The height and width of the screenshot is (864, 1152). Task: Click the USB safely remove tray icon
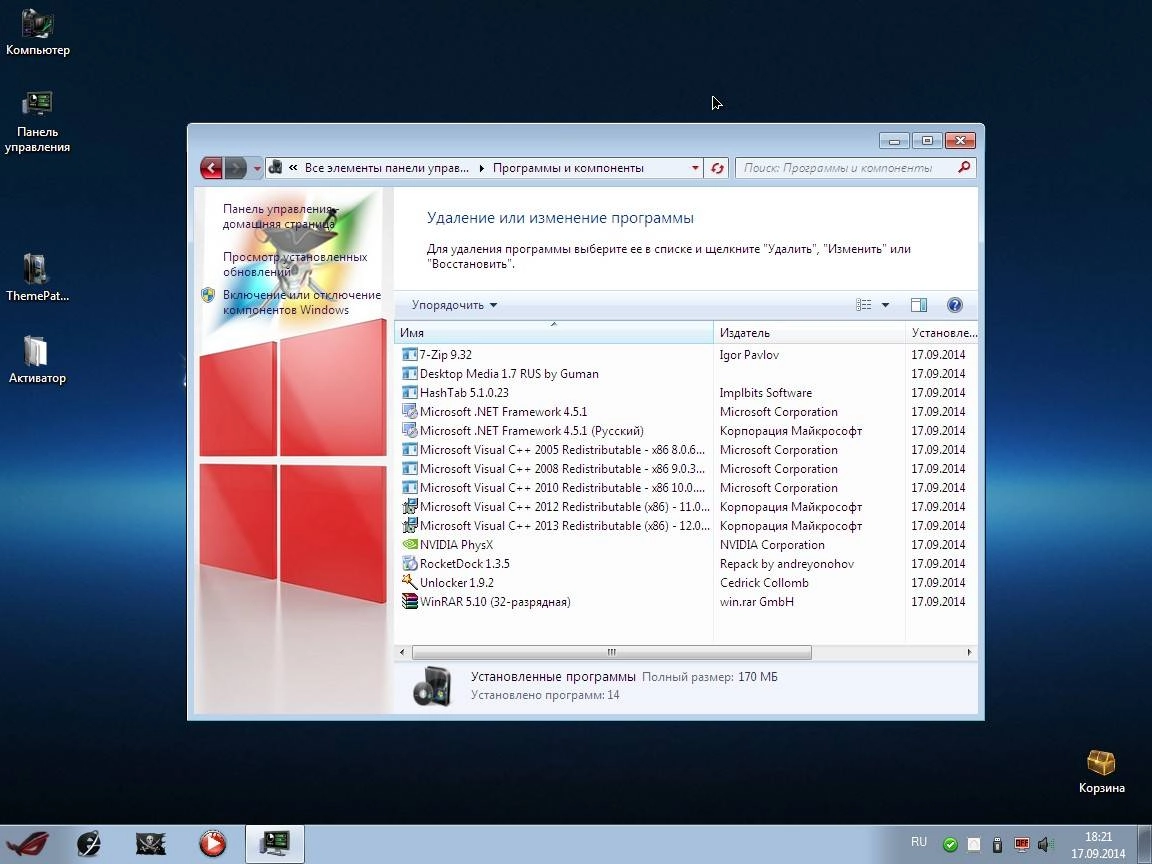pos(998,843)
